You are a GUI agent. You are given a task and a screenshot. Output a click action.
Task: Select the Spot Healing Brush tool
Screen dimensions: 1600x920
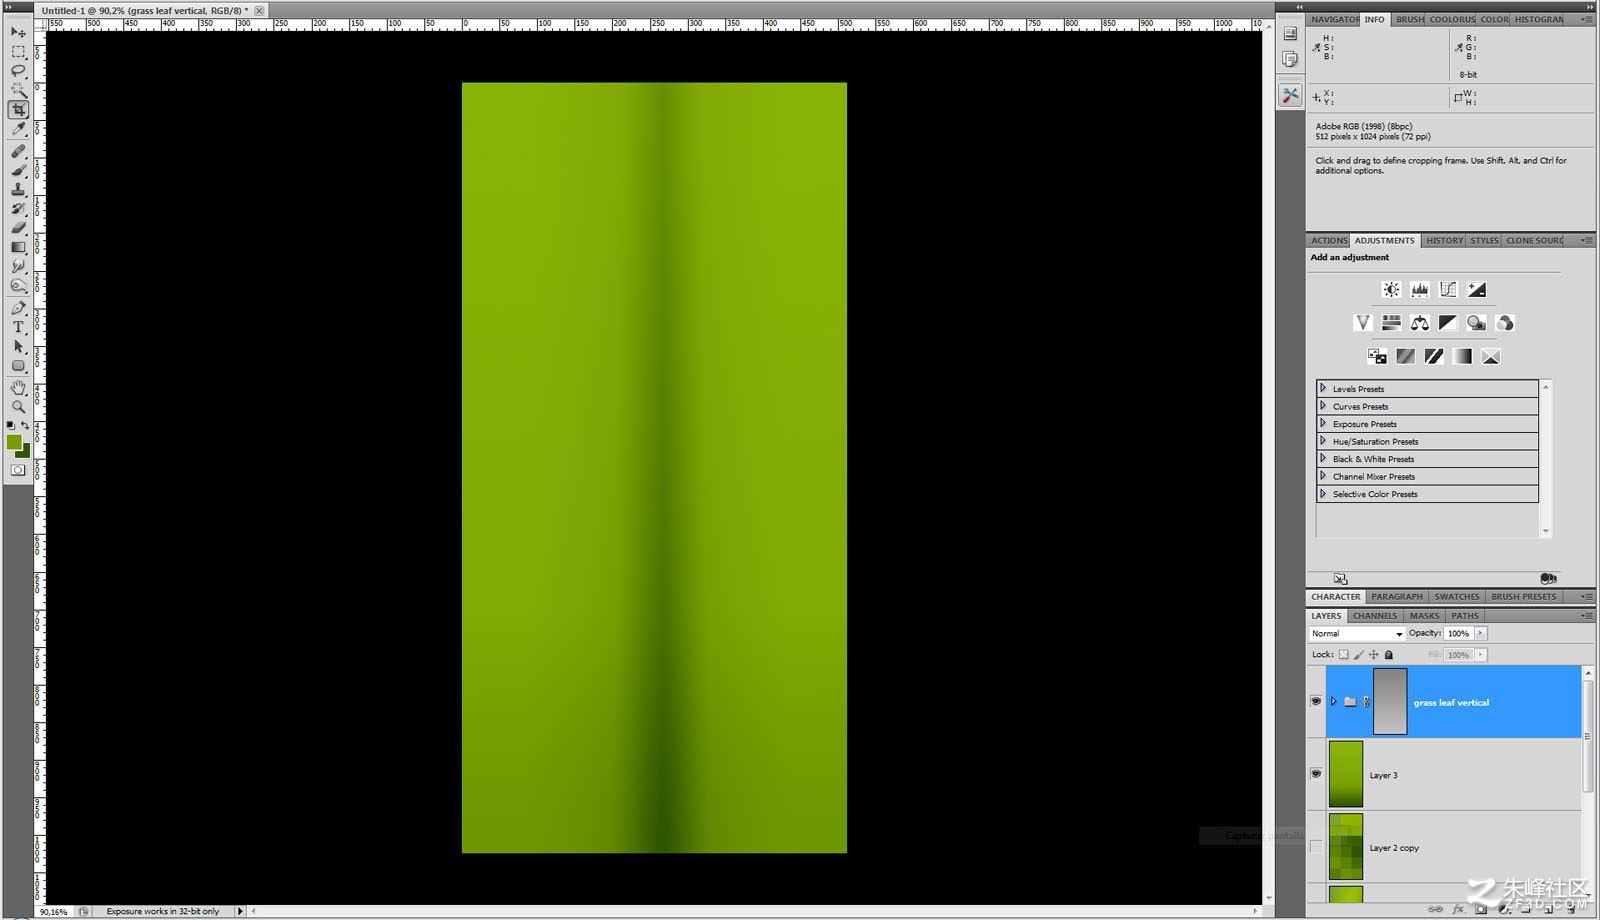(x=18, y=151)
